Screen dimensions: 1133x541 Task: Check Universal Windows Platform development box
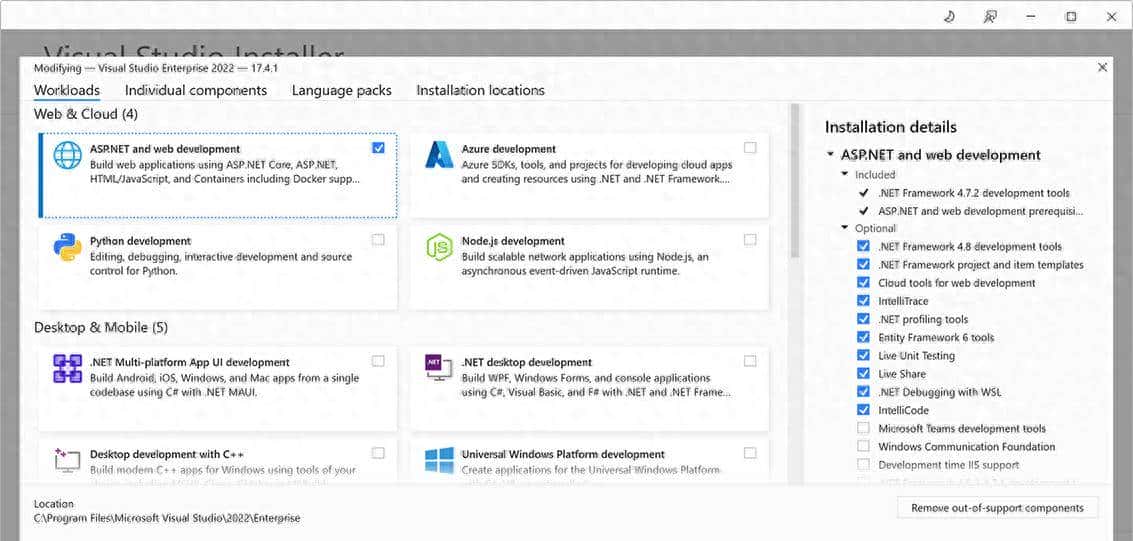tap(750, 453)
